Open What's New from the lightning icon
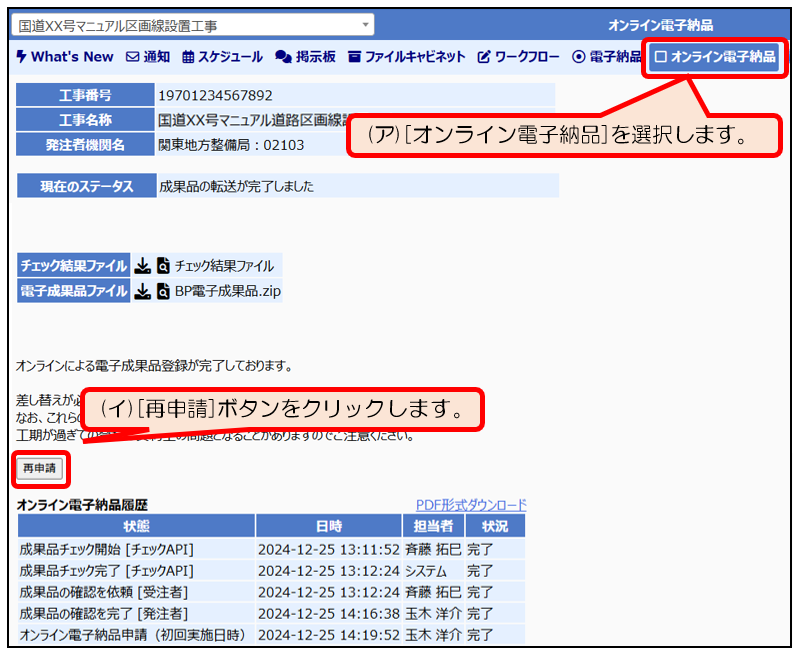 [65, 57]
